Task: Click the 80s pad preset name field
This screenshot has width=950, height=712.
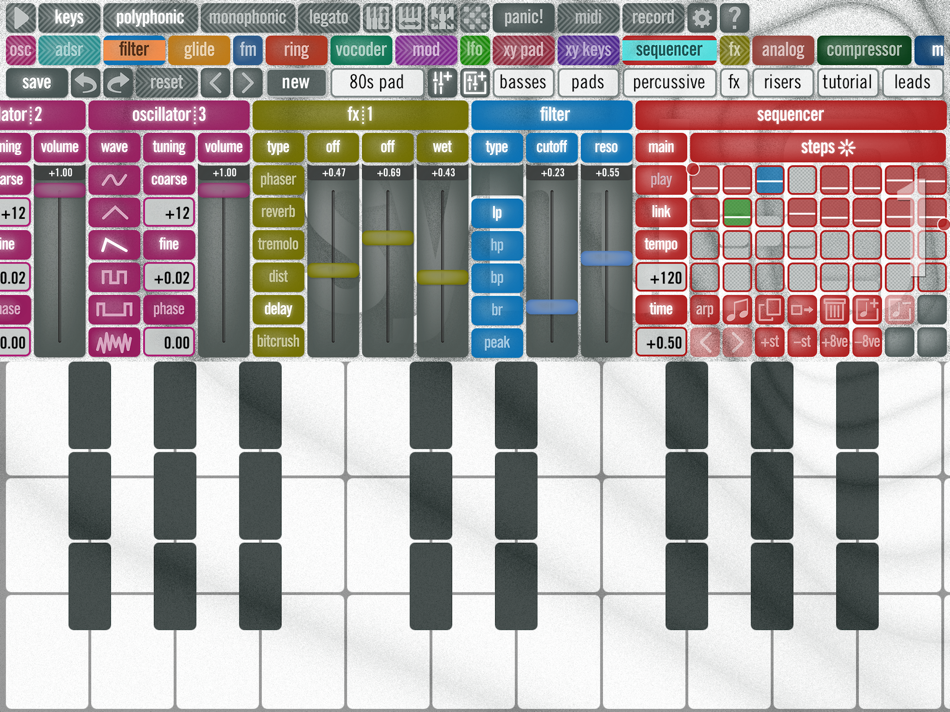Action: (x=376, y=82)
